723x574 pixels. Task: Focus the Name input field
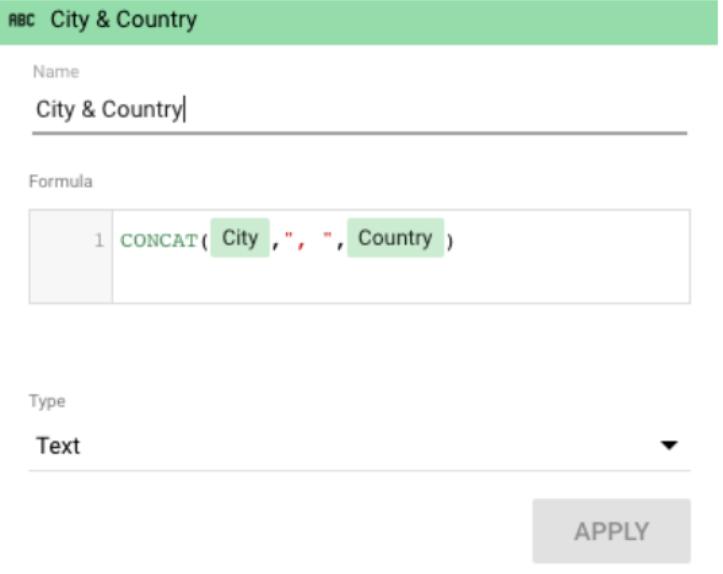click(360, 109)
